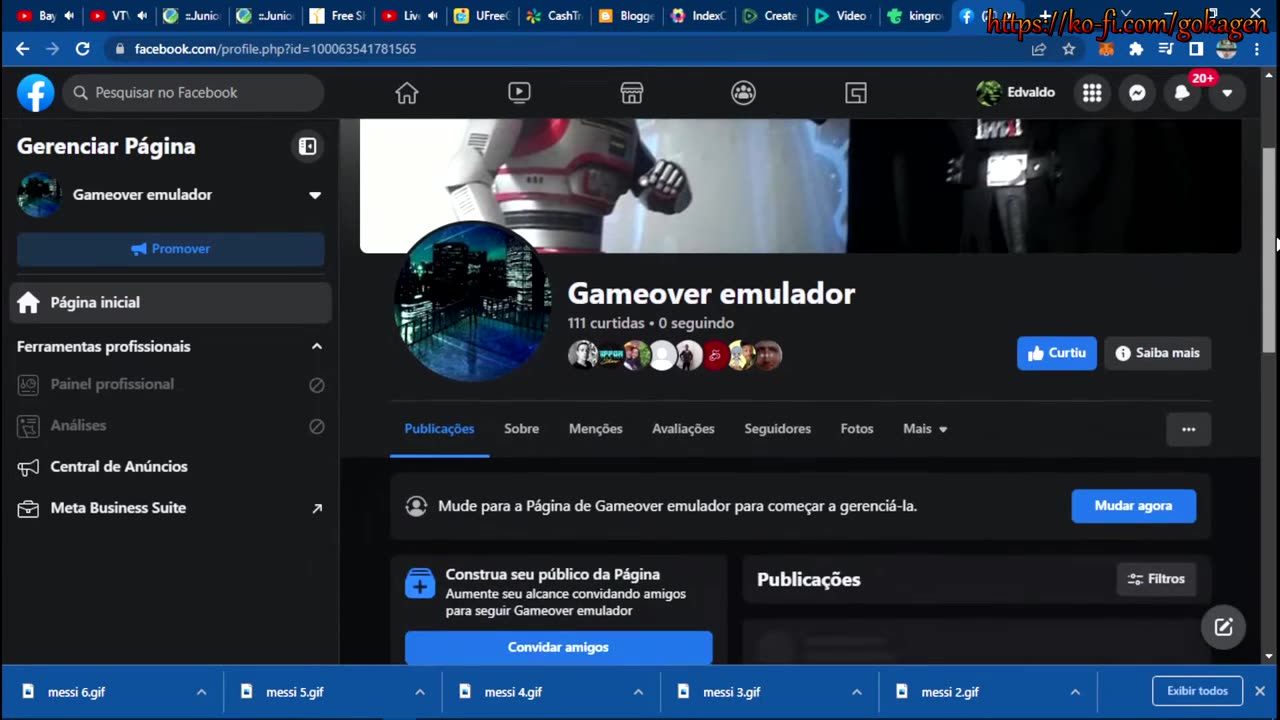Switch to the IndexC browser tab

[698, 16]
